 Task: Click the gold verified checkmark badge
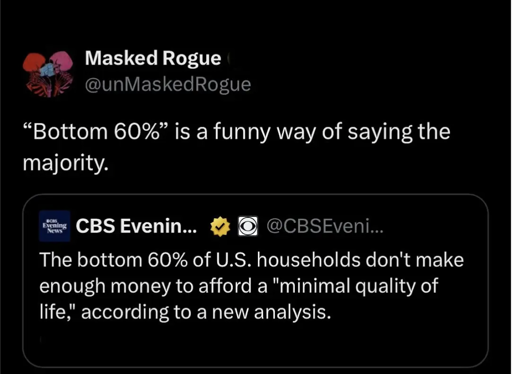click(x=220, y=226)
